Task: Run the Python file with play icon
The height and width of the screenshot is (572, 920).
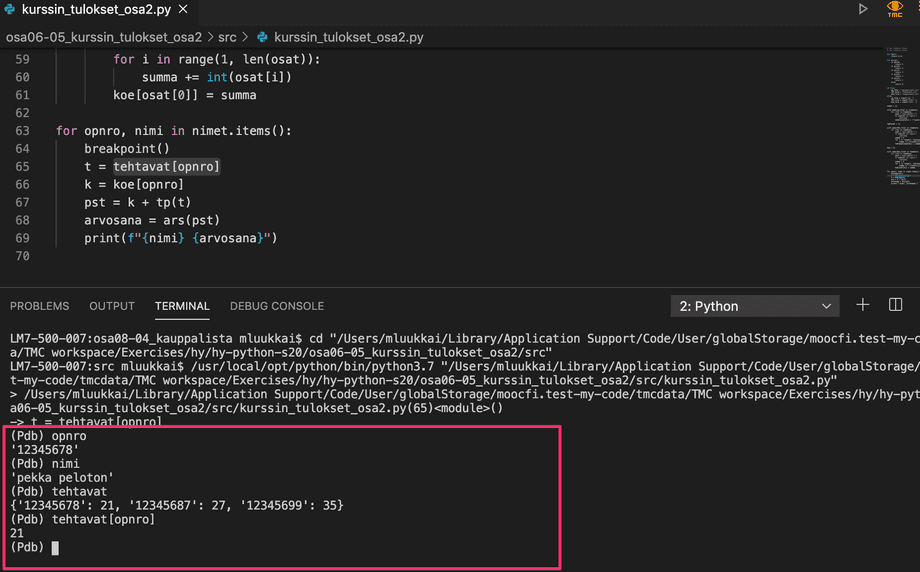Action: [x=863, y=9]
